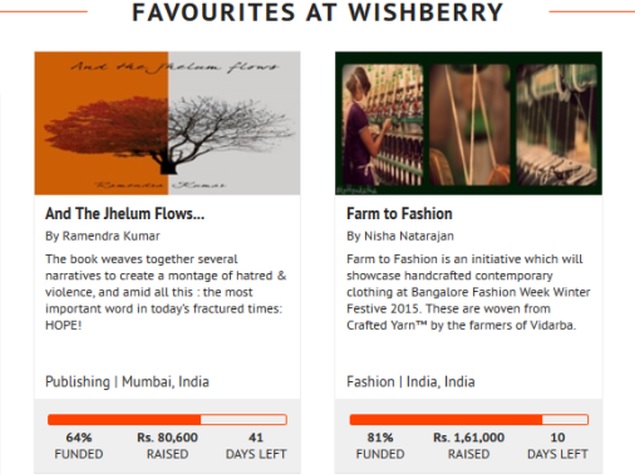Viewport: 635px width, 475px height.
Task: Click the Farm to Fashion description text
Action: click(x=469, y=292)
